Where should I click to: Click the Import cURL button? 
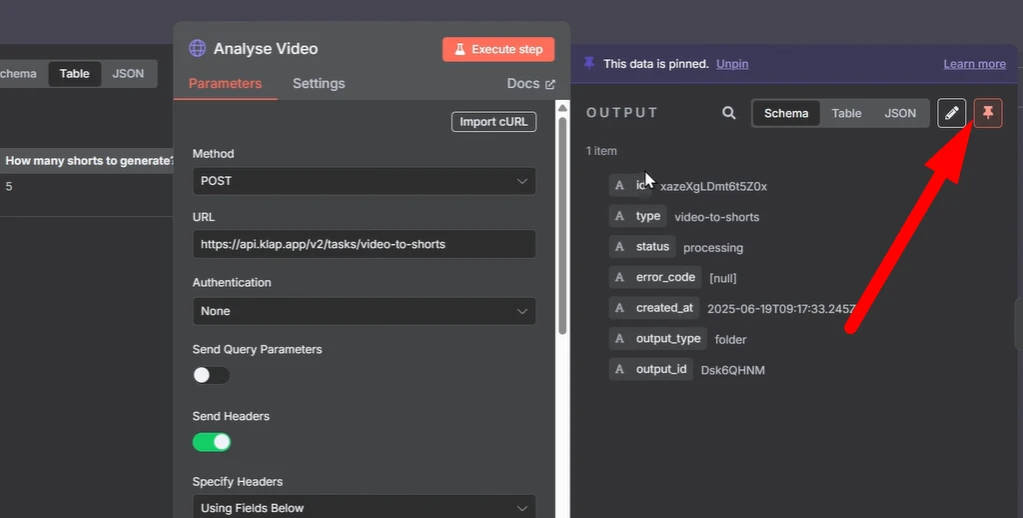(x=494, y=122)
